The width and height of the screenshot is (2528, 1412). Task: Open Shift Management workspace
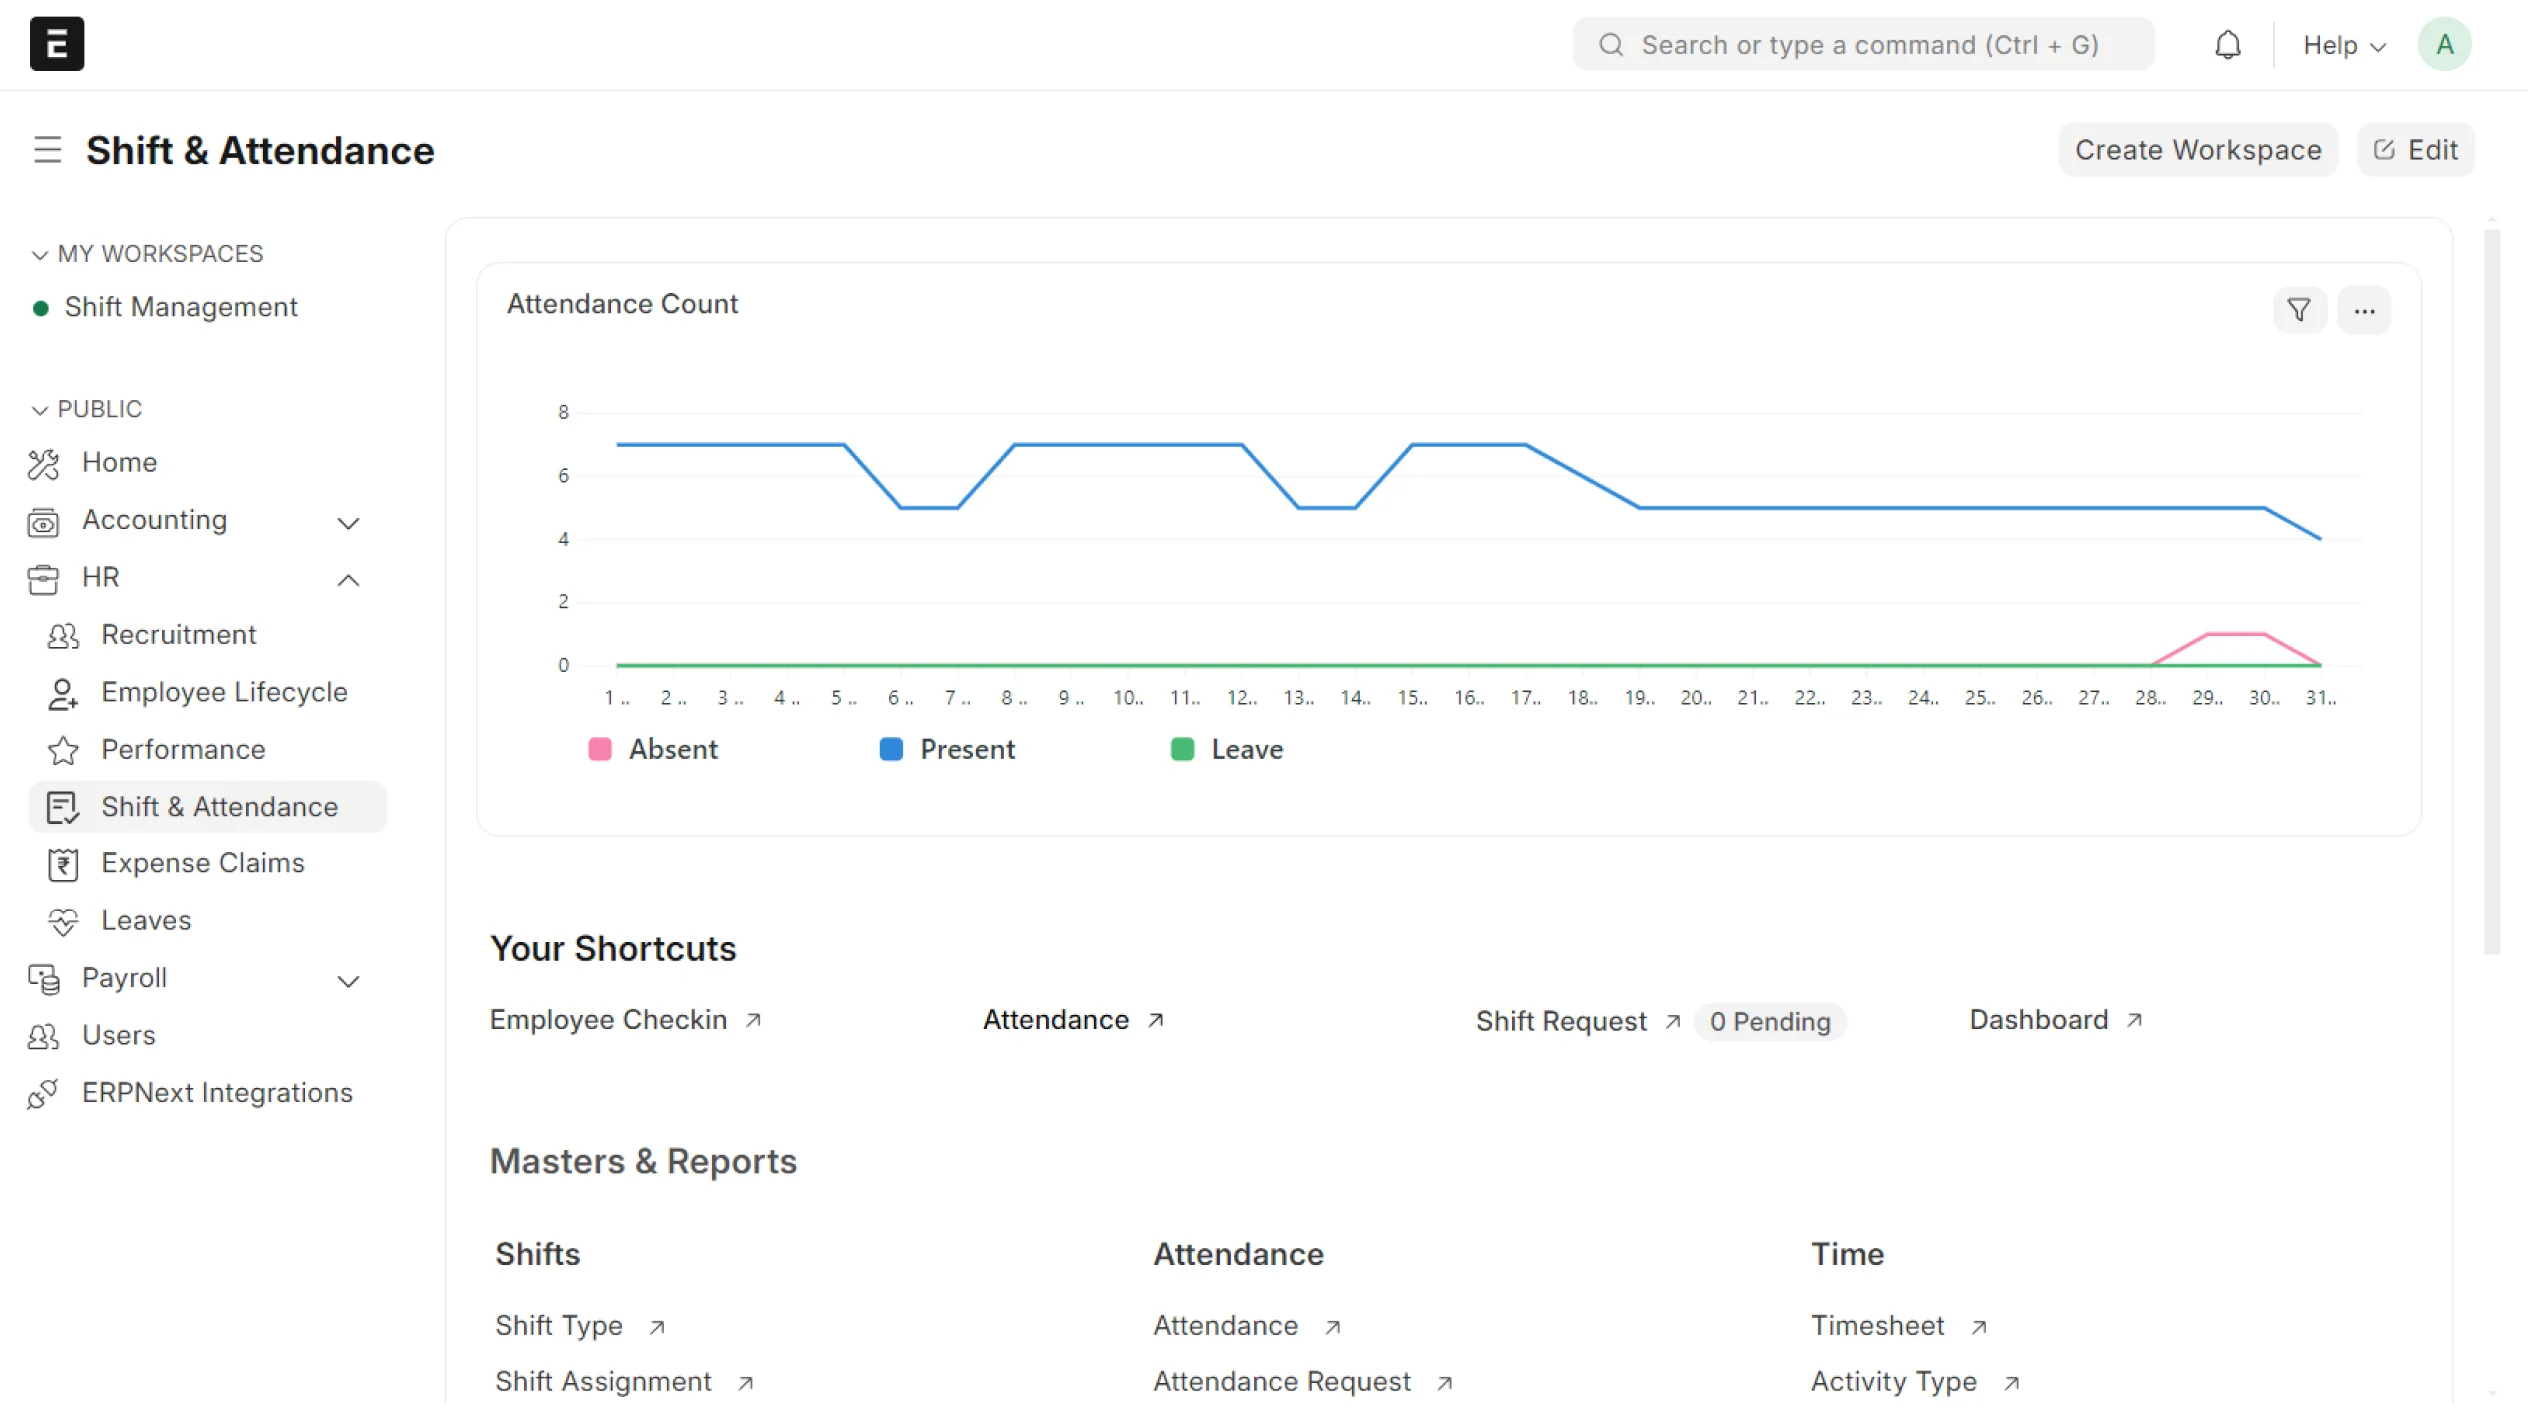pos(180,307)
